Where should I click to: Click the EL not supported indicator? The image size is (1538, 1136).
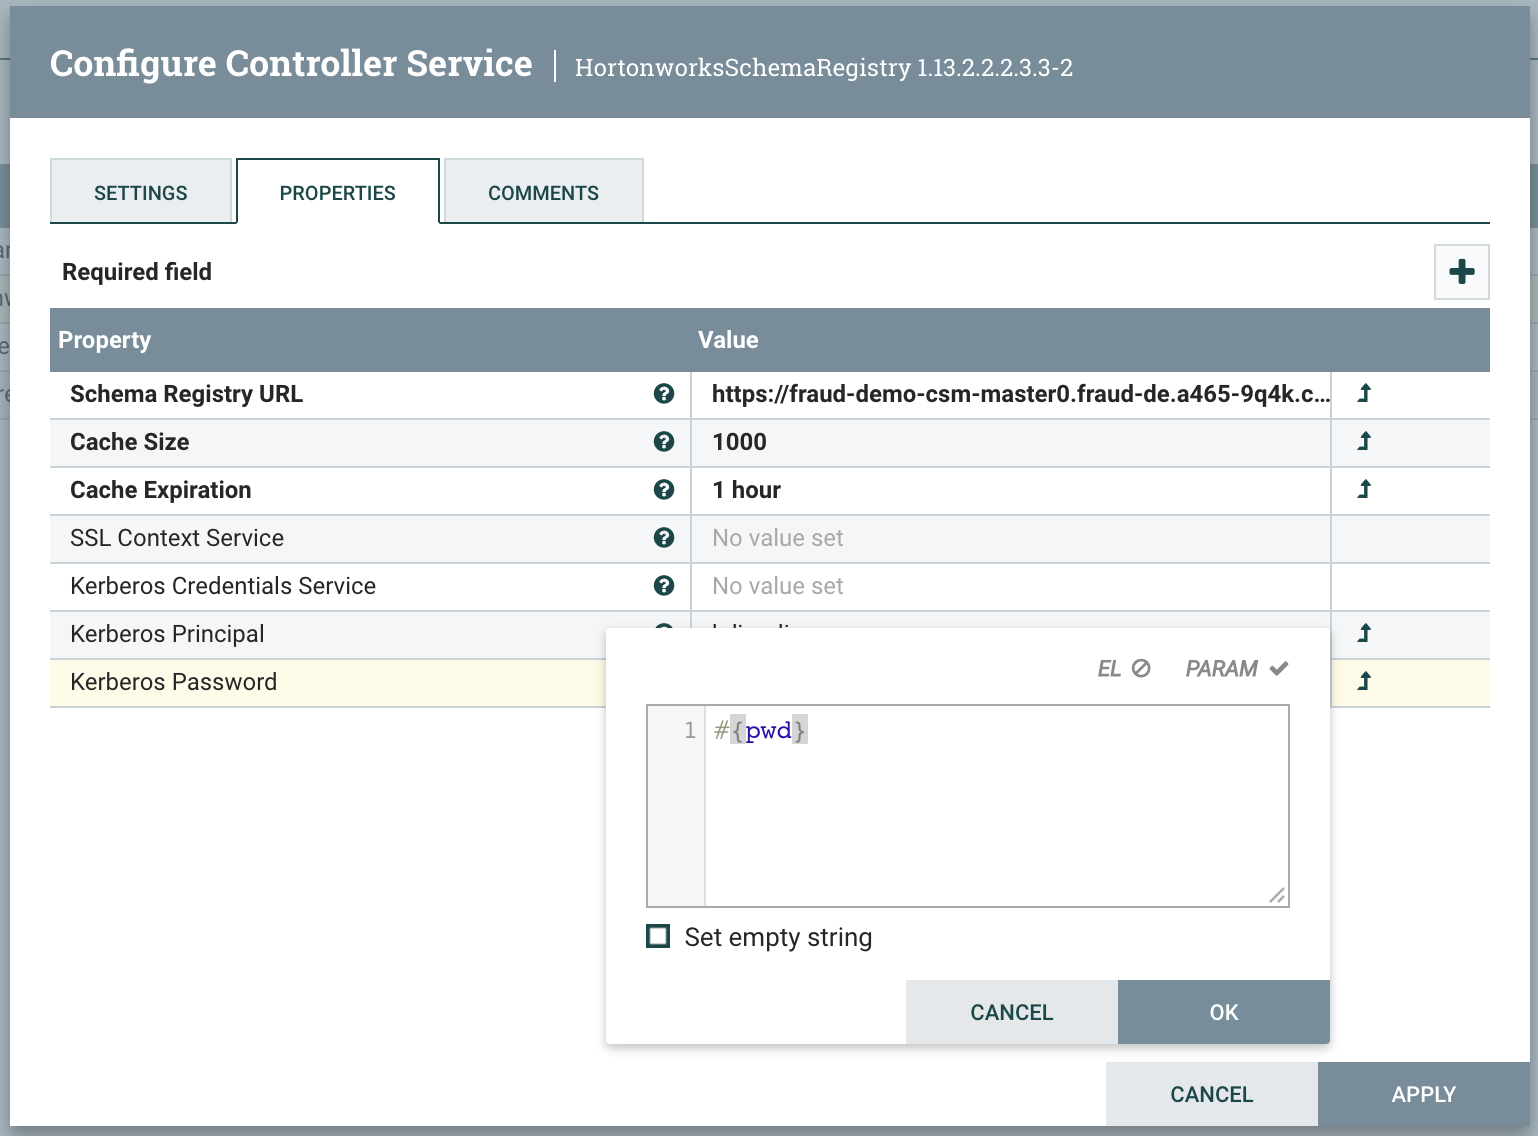(1124, 669)
